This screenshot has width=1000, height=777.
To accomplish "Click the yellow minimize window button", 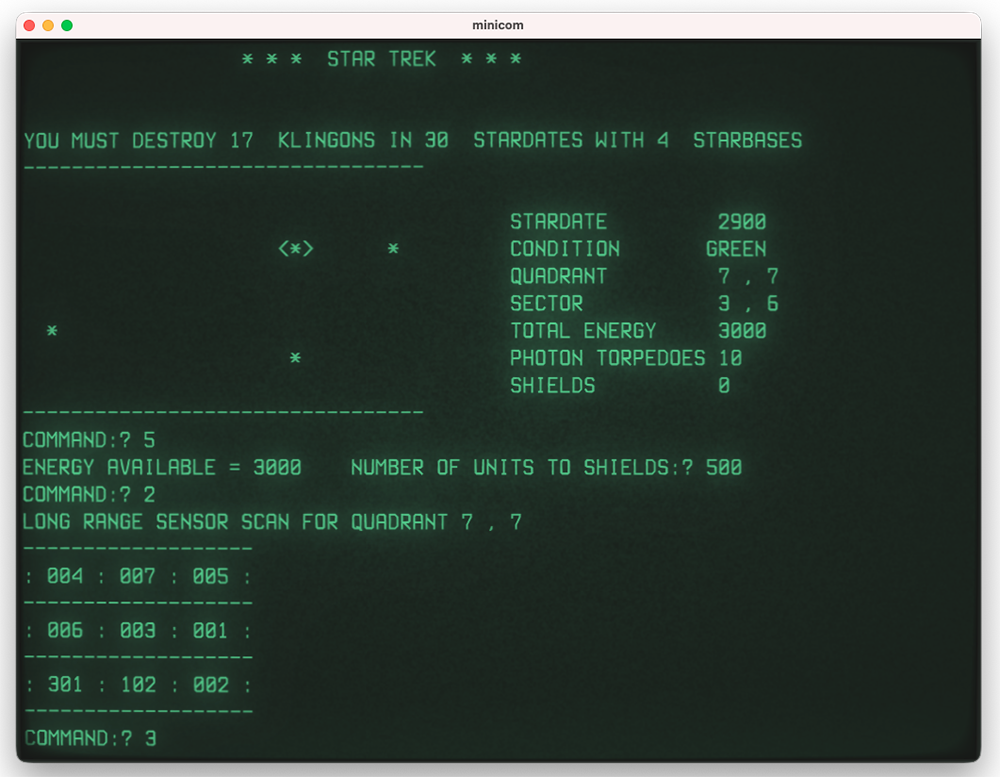I will point(48,26).
